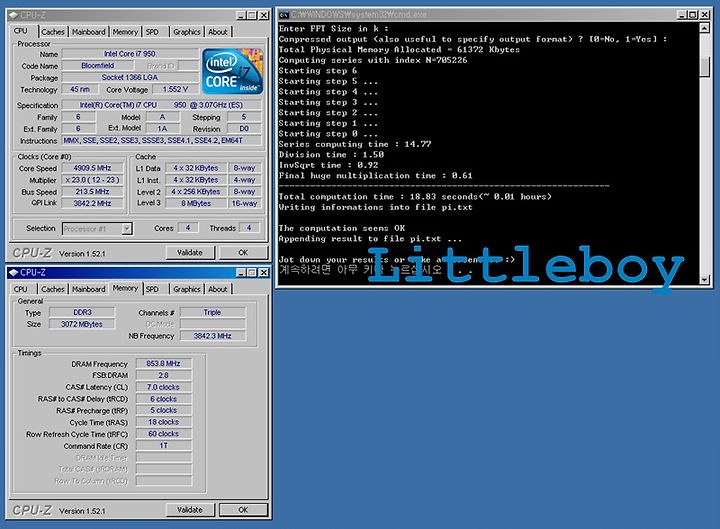This screenshot has height=529, width=720.
Task: Click the Code Name value Bloomfield
Action: click(x=98, y=66)
